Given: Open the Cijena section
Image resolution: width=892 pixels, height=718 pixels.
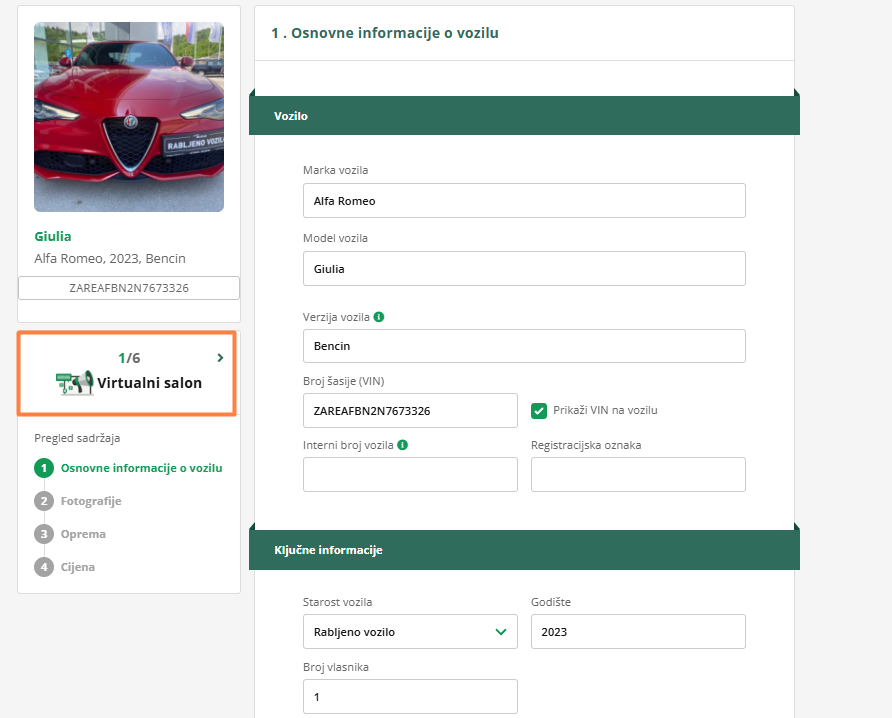Looking at the screenshot, I should [x=78, y=567].
